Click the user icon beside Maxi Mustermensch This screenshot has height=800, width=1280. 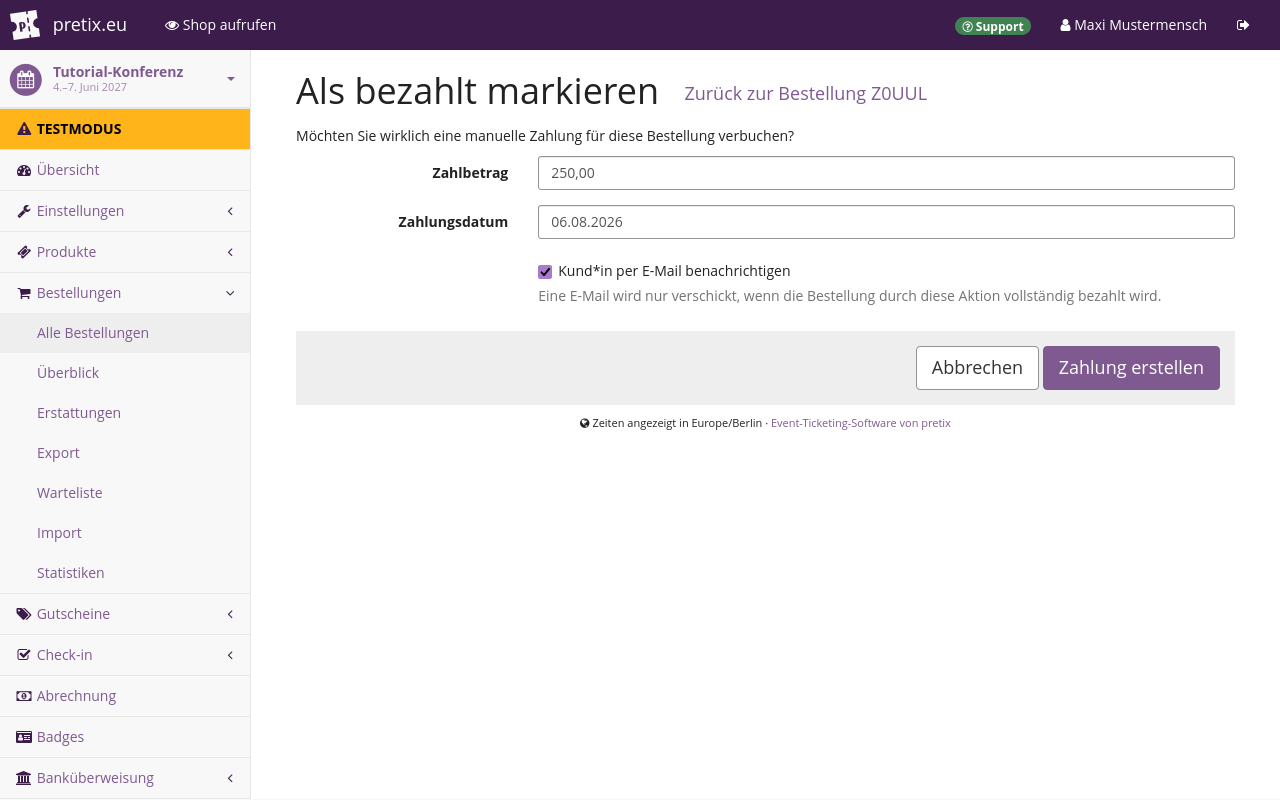point(1066,25)
